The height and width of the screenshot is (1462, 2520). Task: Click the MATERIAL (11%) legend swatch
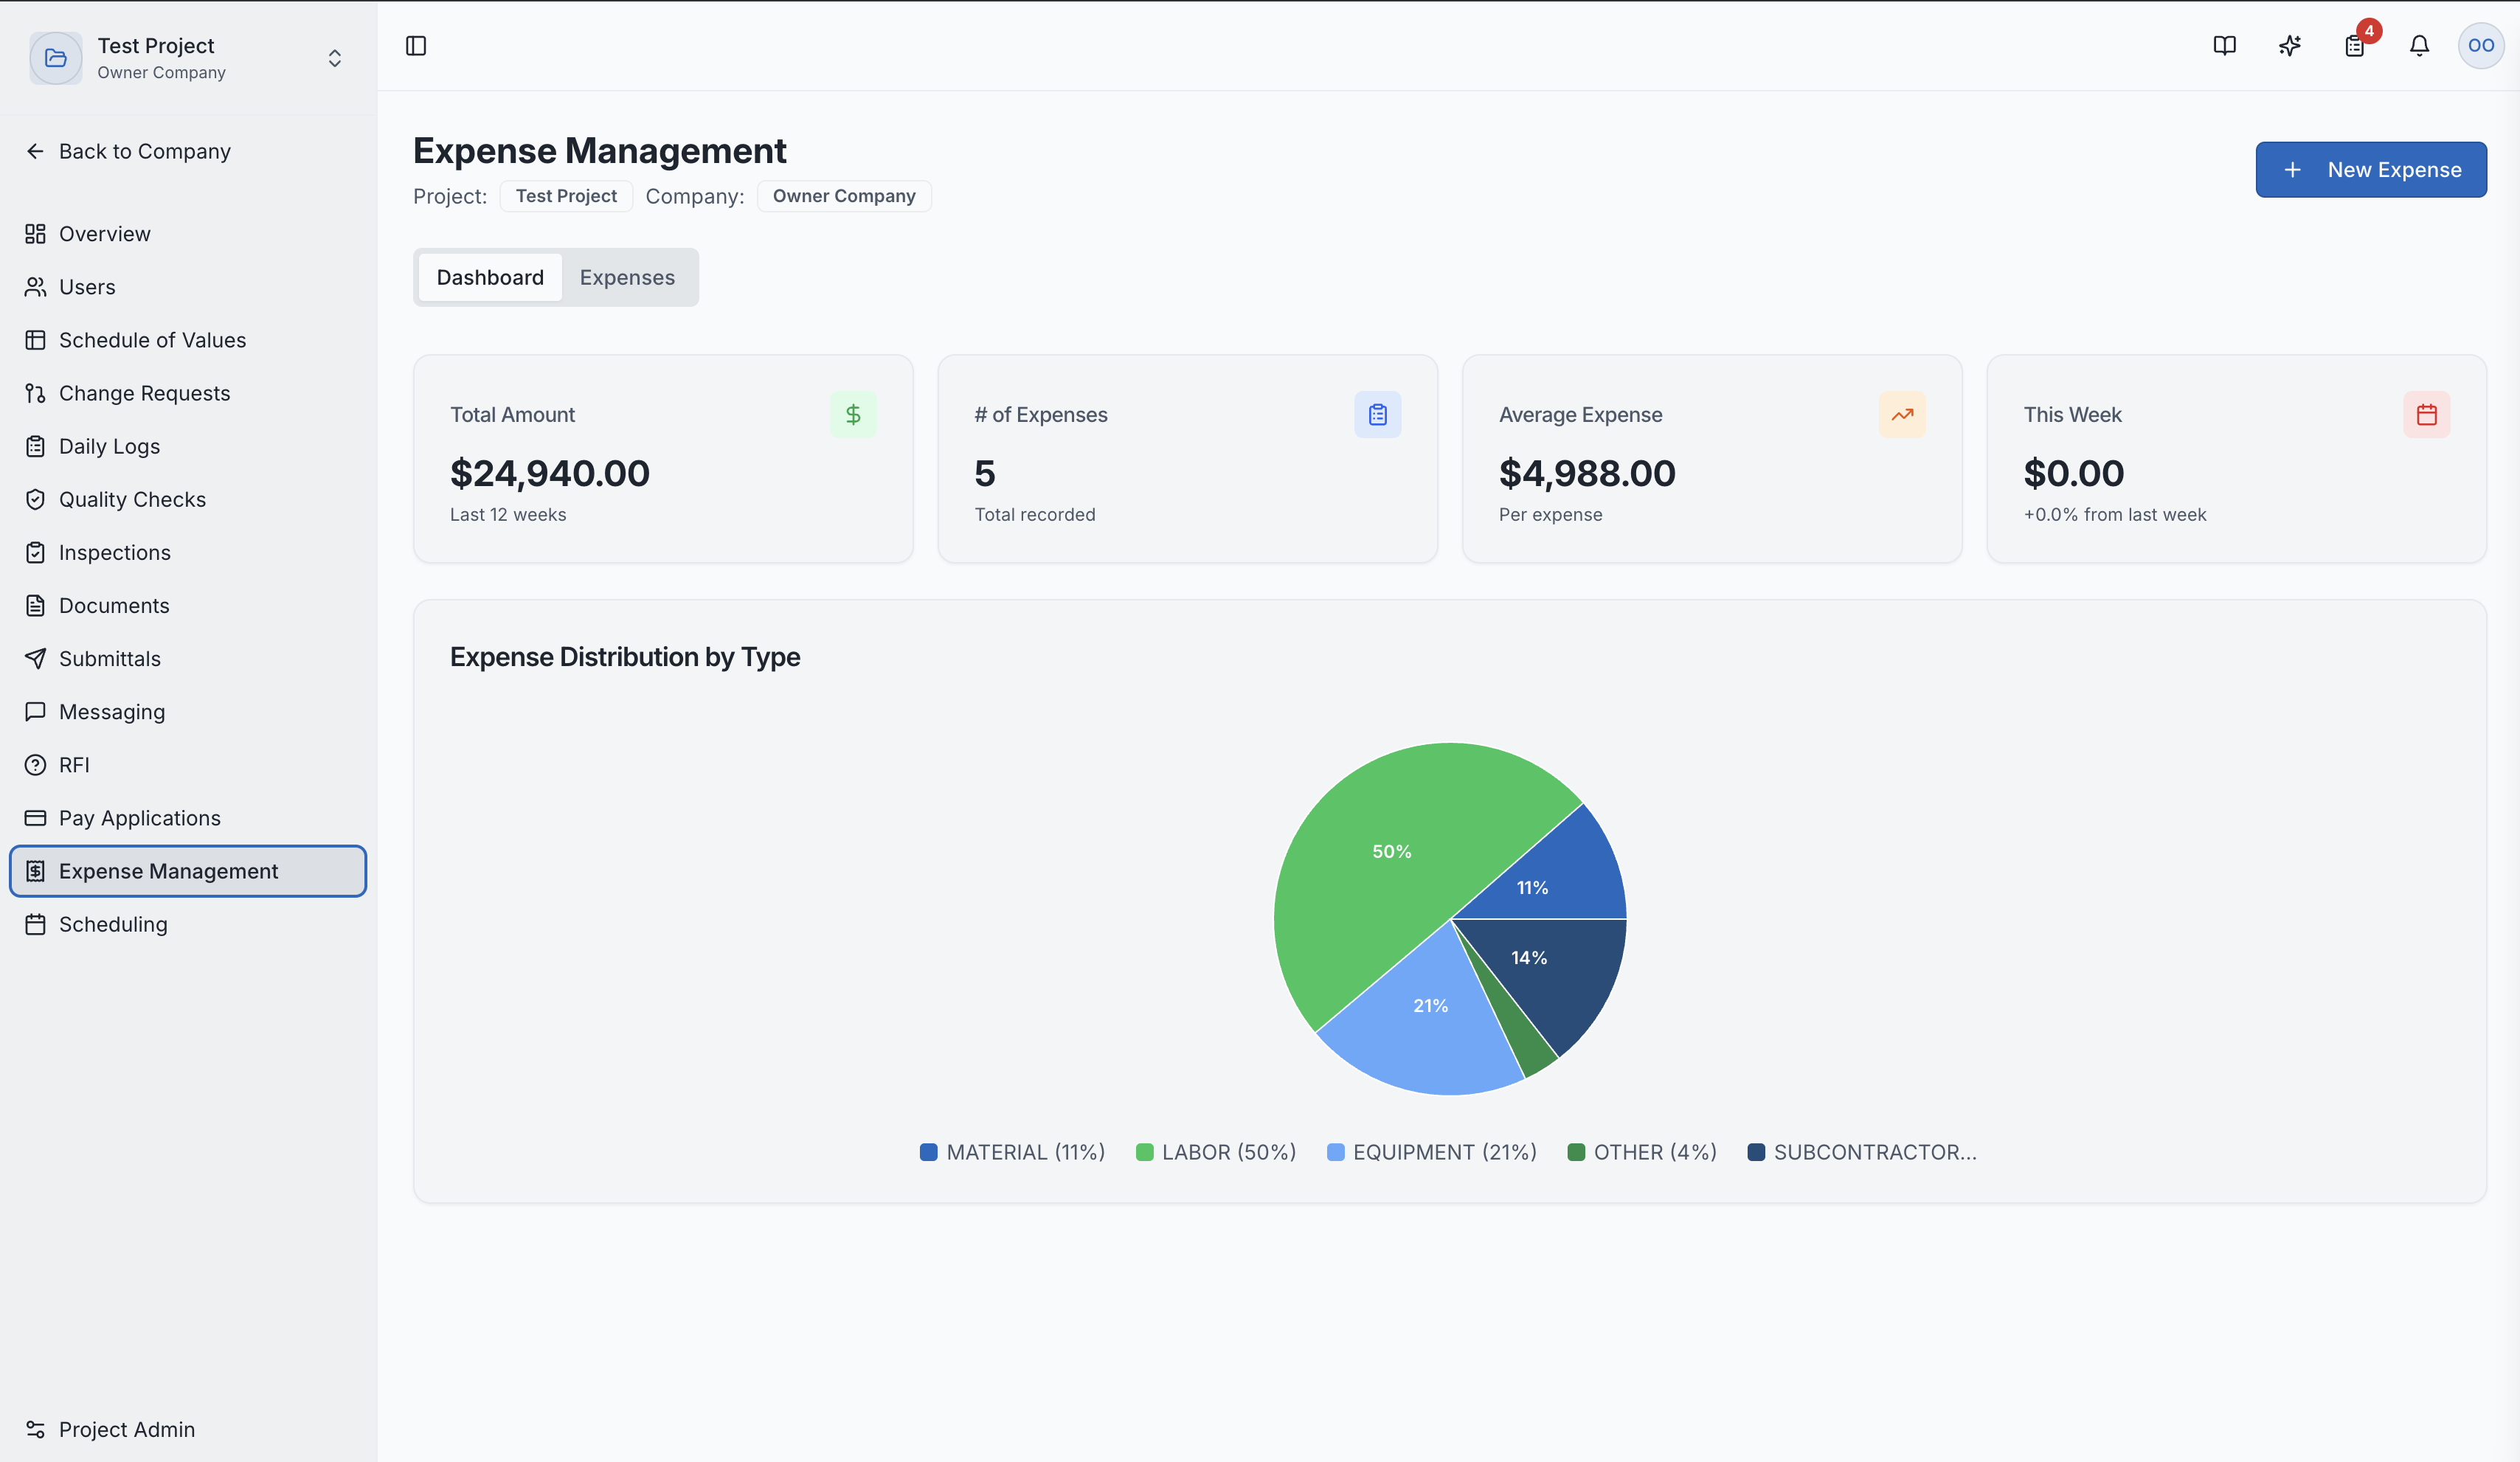point(929,1152)
